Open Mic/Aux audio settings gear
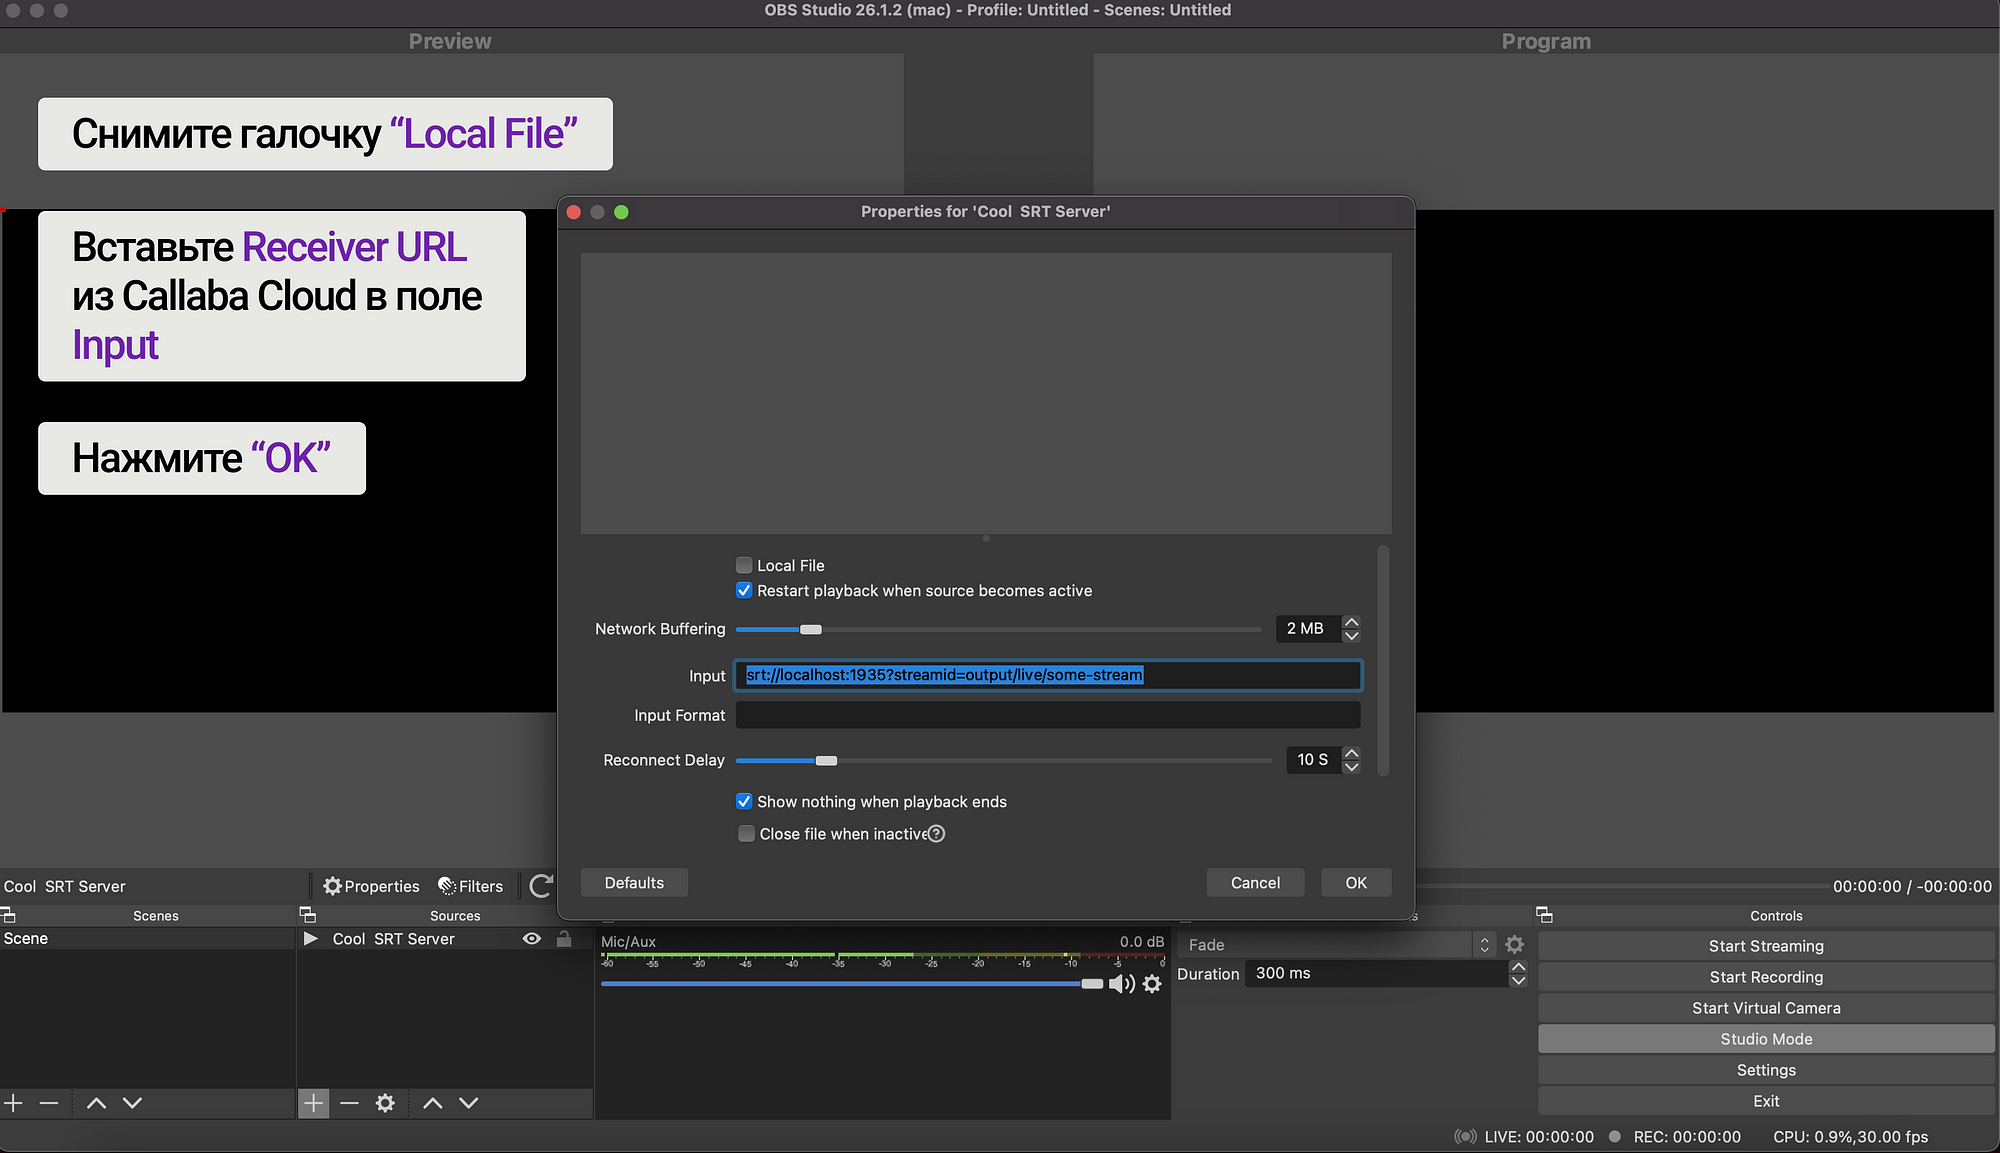The height and width of the screenshot is (1153, 2000). click(x=1152, y=984)
